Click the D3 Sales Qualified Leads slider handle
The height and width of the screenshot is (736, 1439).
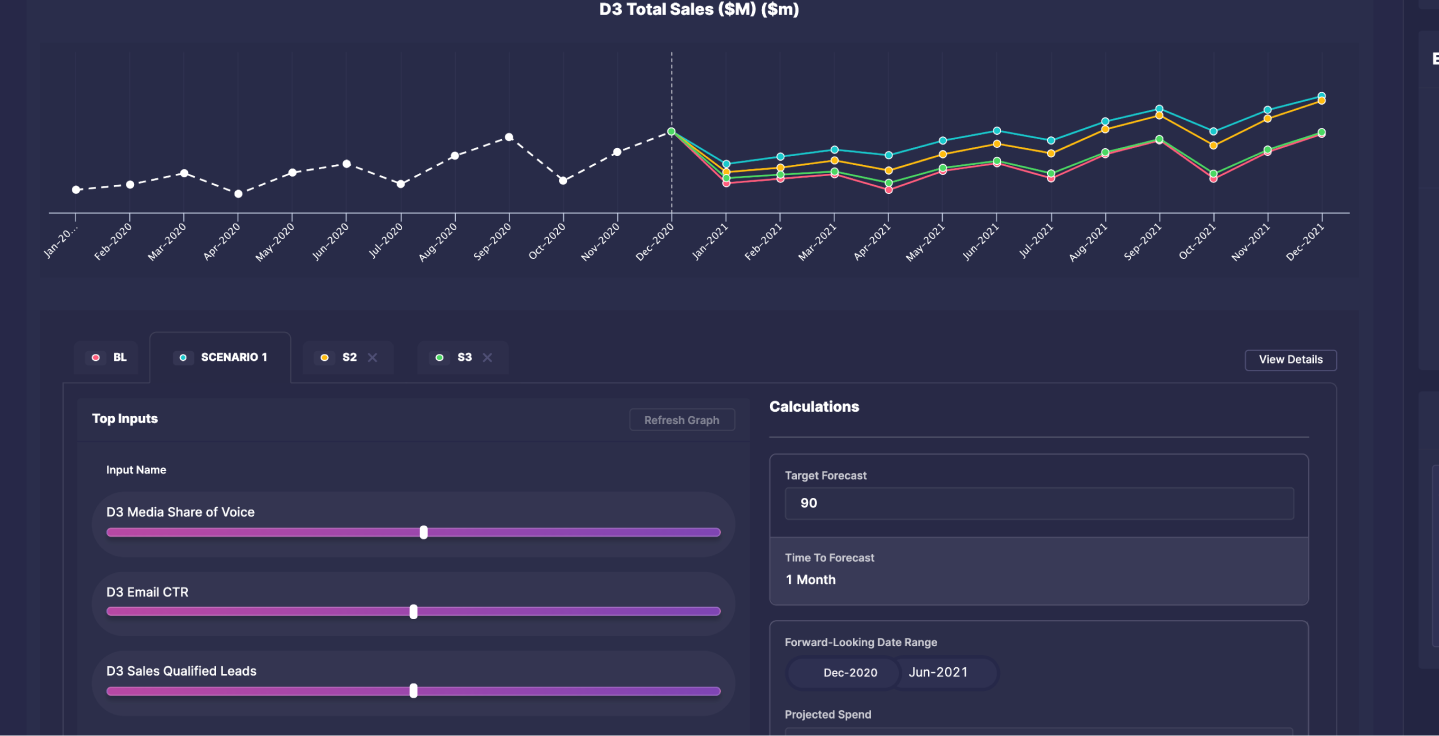coord(414,691)
